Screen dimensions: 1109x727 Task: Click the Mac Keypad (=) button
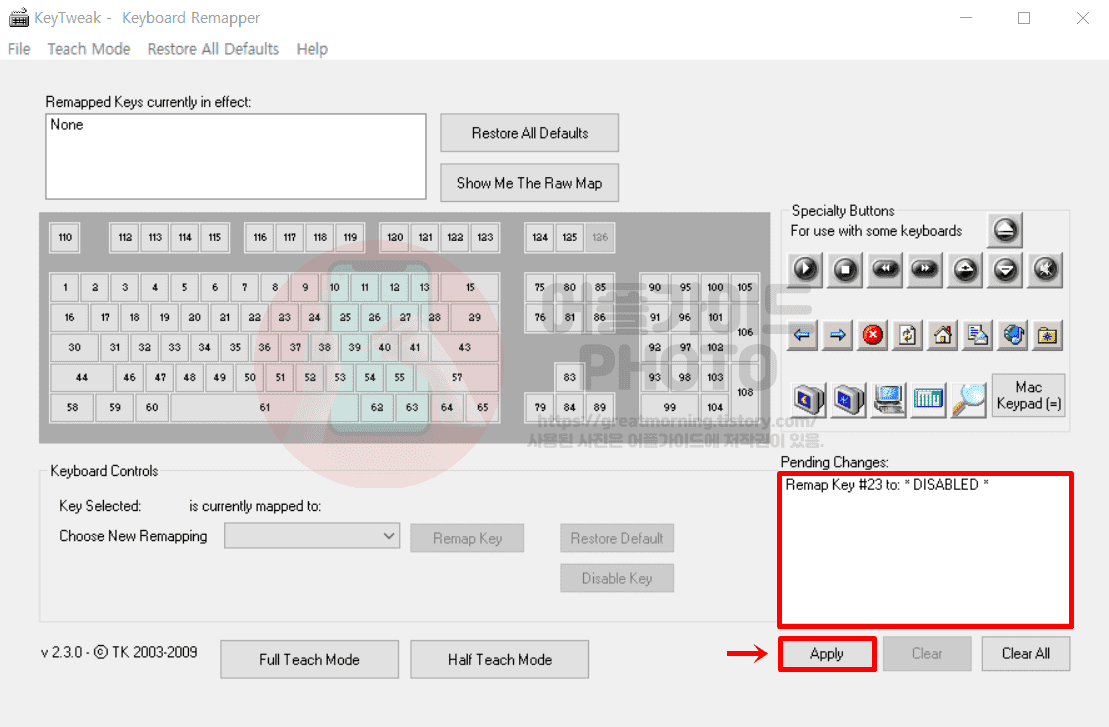(x=1028, y=395)
